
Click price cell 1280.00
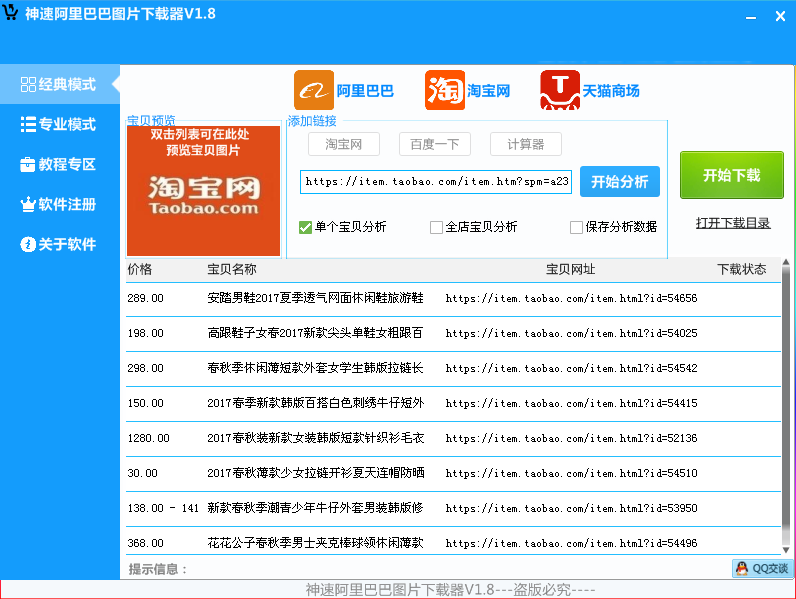click(x=148, y=439)
